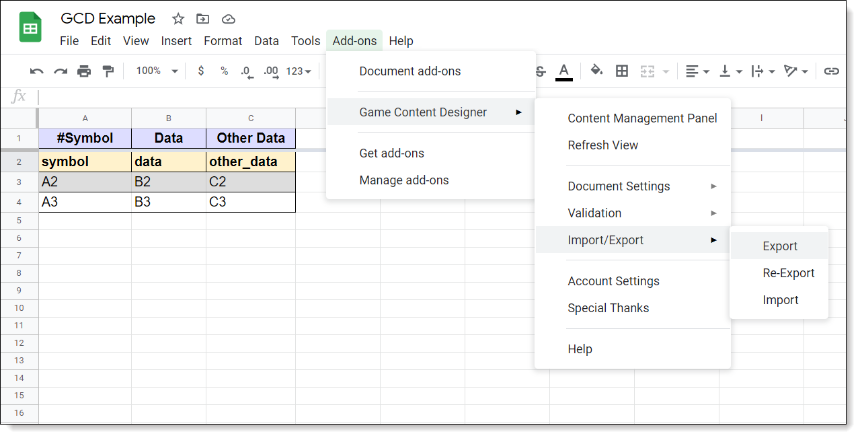The width and height of the screenshot is (860, 438).
Task: Select Refresh View
Action: coord(633,145)
